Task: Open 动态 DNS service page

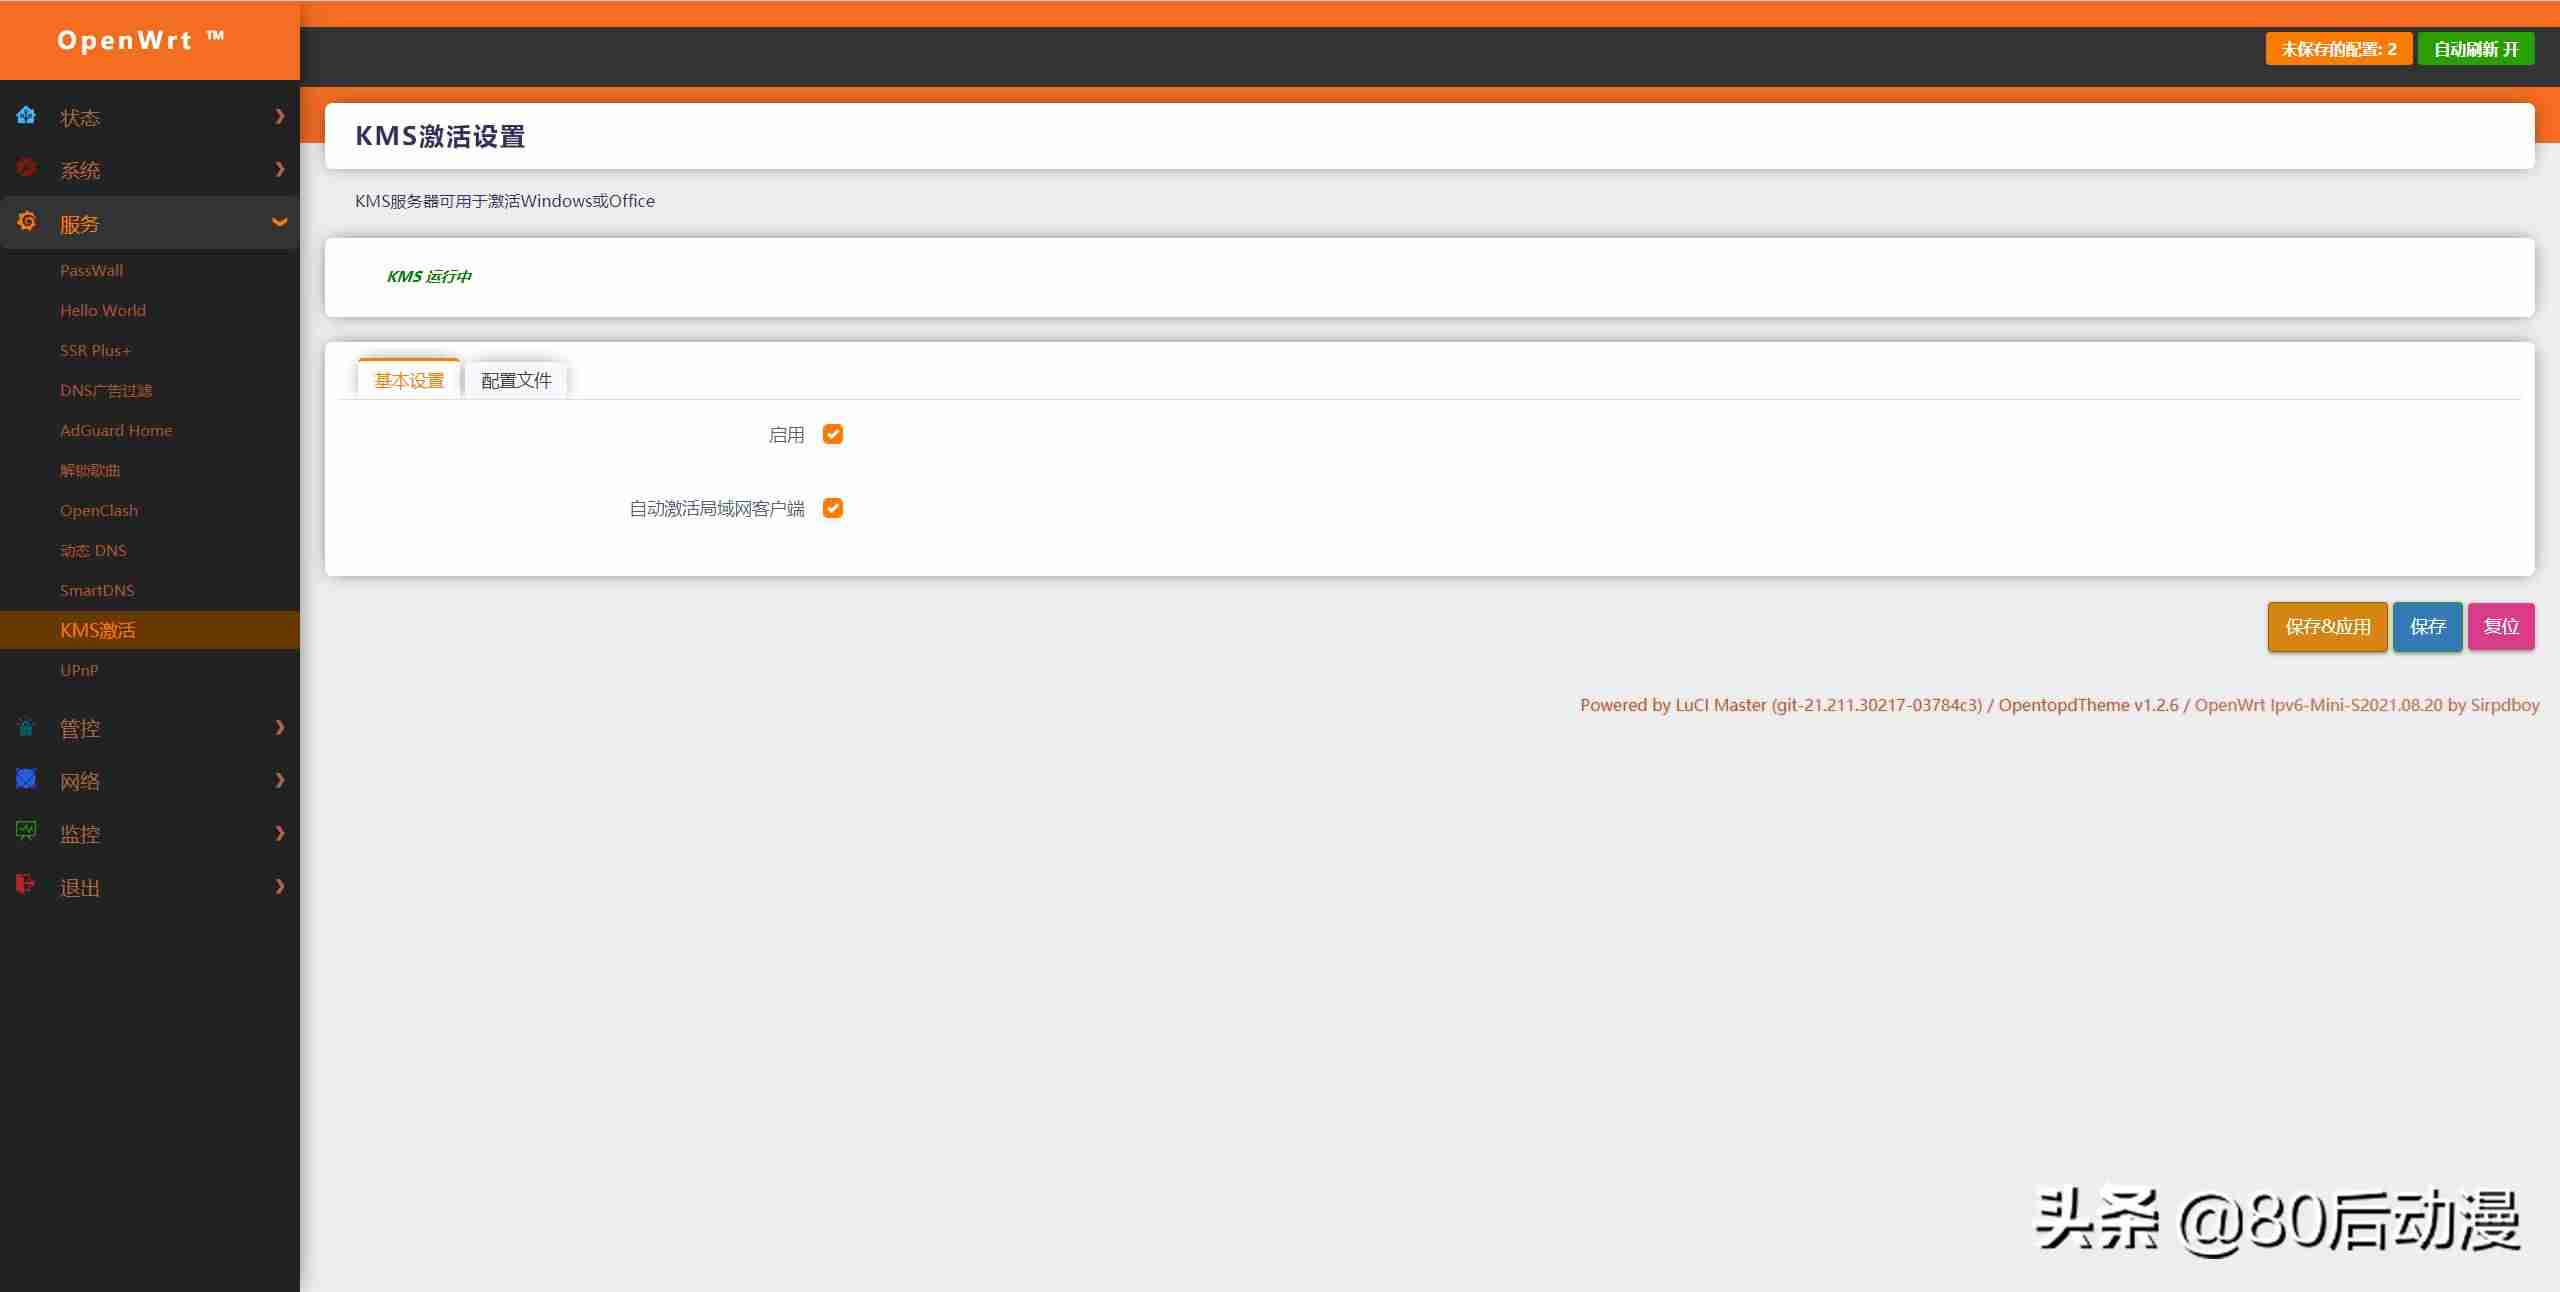Action: pyautogui.click(x=92, y=550)
